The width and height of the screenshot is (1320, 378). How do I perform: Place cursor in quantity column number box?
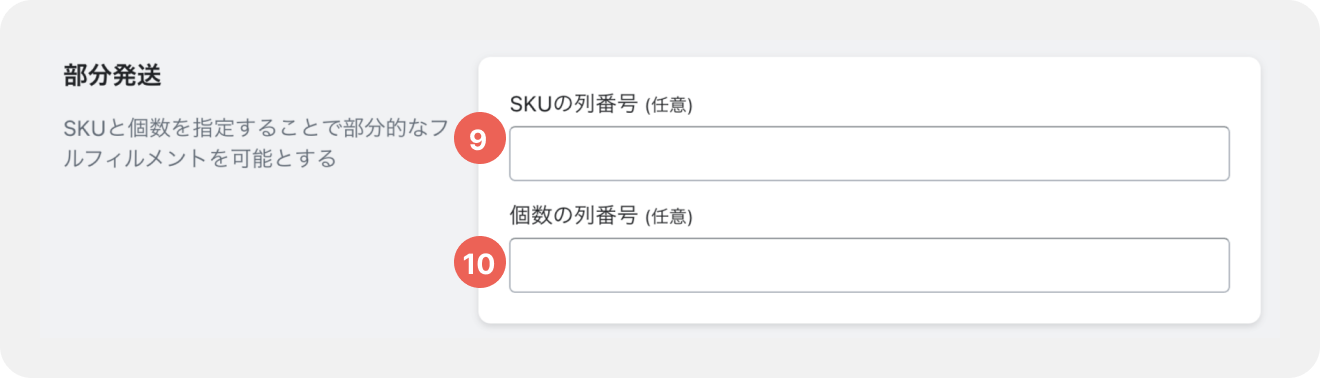pyautogui.click(x=869, y=265)
